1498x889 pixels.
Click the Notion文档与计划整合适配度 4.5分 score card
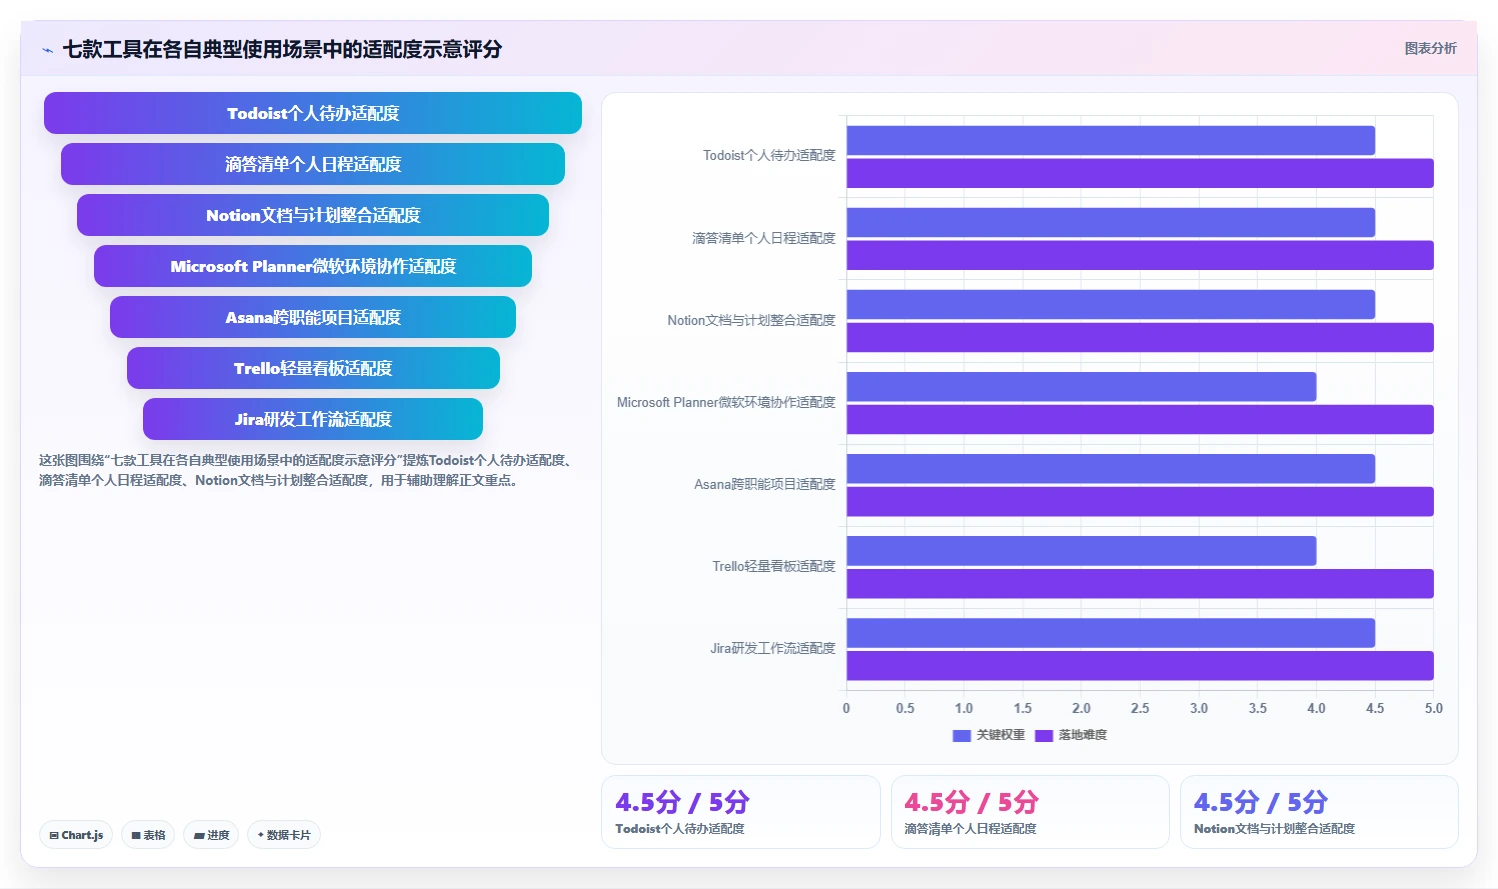click(1319, 812)
